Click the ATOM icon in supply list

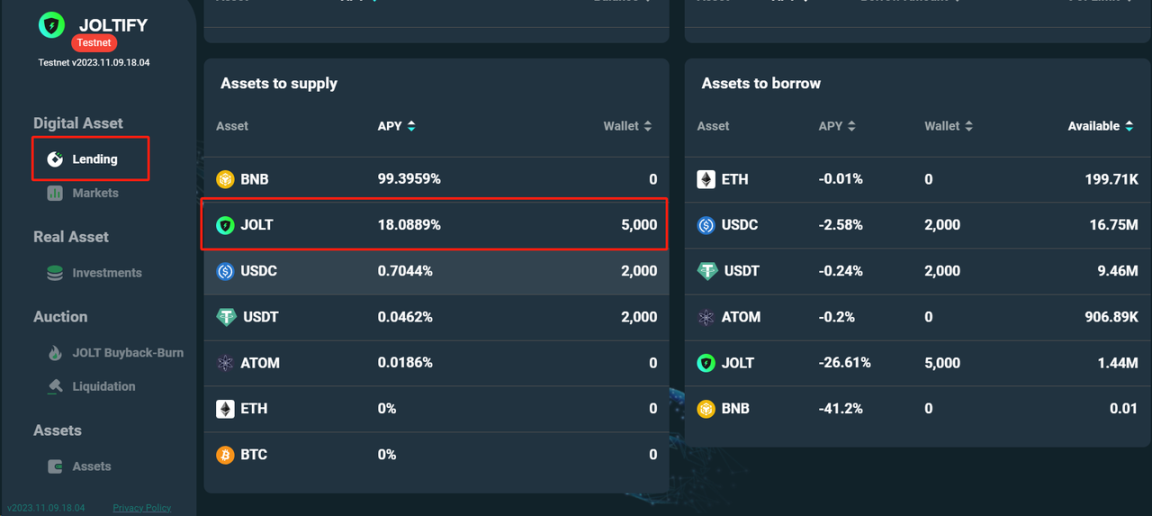coord(225,363)
